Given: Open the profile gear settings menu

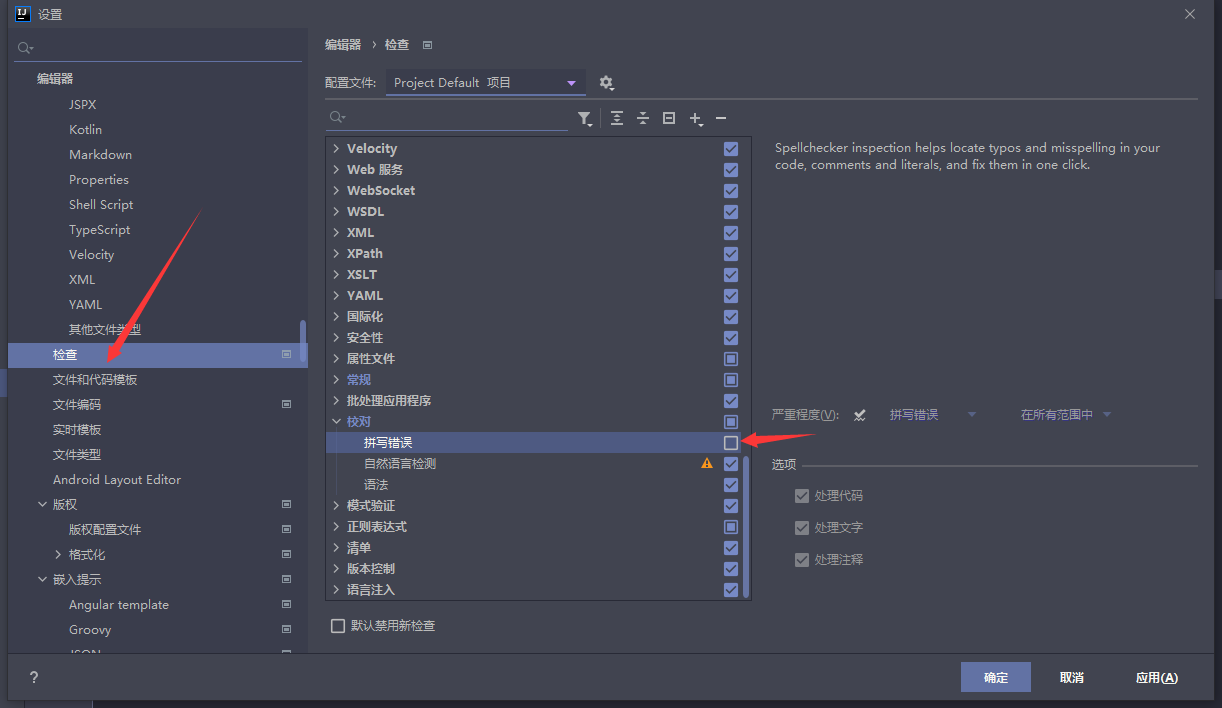Looking at the screenshot, I should 606,83.
